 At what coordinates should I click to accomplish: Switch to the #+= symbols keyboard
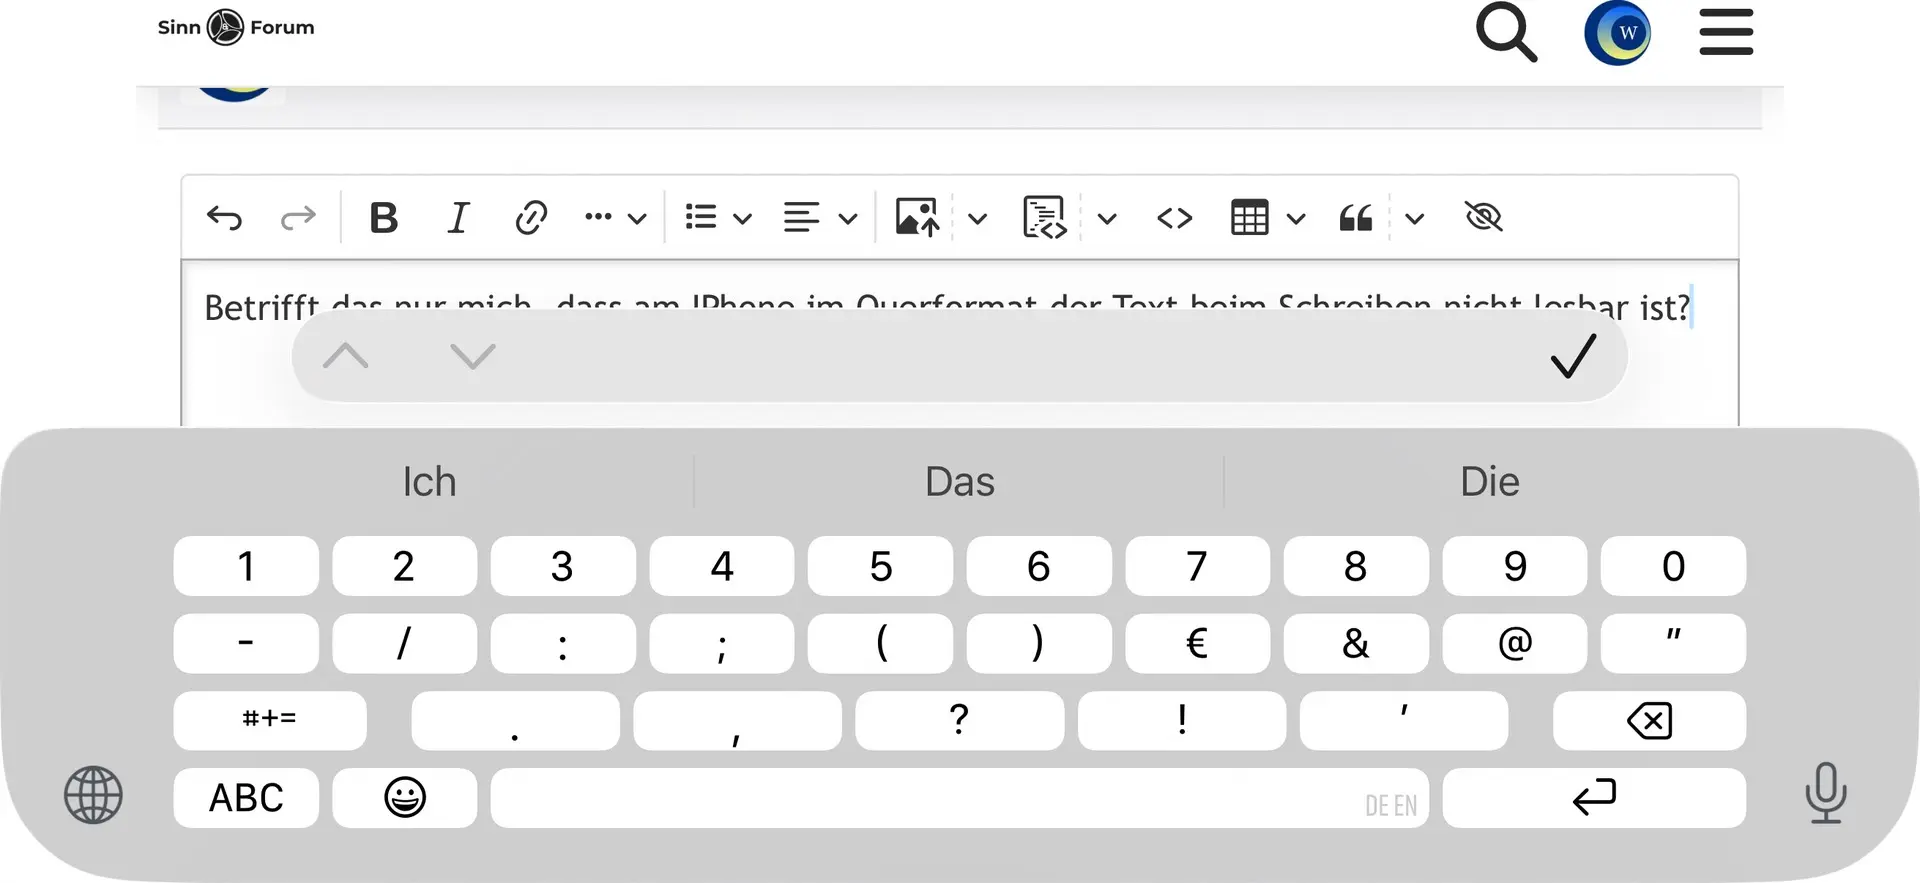[x=270, y=720]
